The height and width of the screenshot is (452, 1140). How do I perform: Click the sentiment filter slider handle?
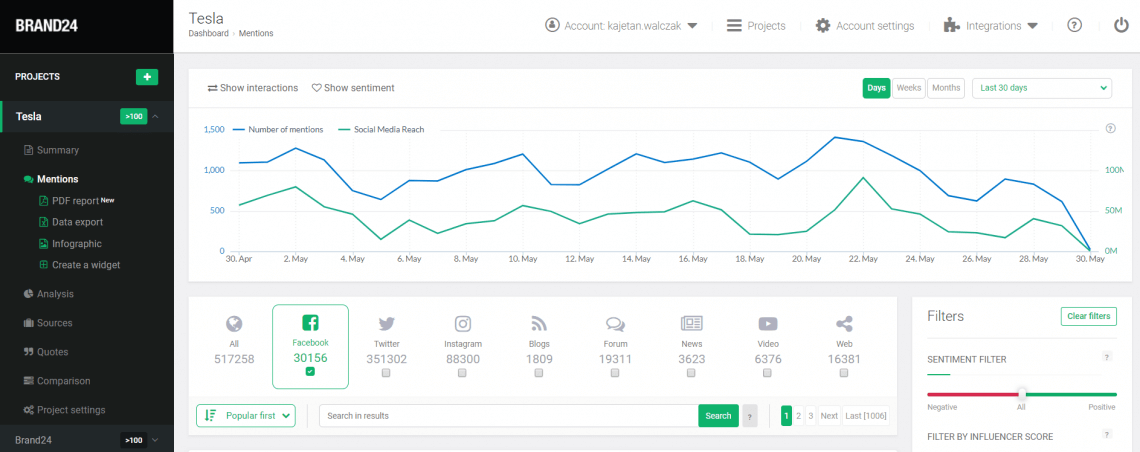(1021, 394)
